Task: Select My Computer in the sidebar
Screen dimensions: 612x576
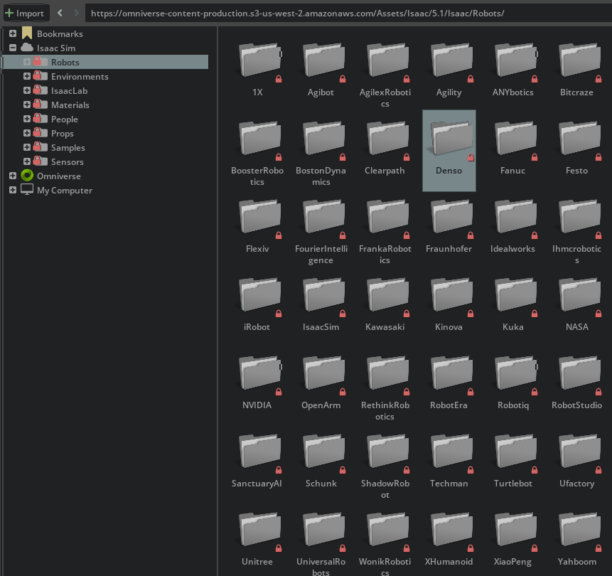Action: click(64, 190)
